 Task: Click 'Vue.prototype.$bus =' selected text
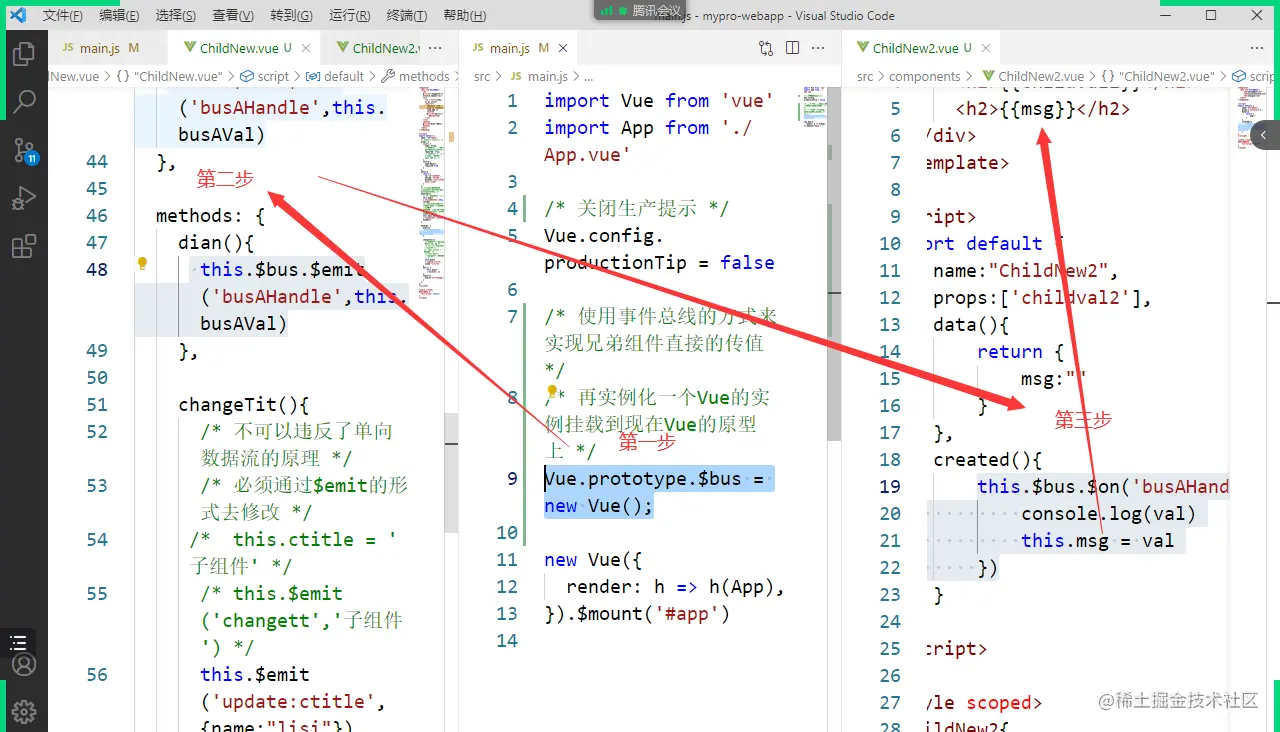(x=654, y=478)
